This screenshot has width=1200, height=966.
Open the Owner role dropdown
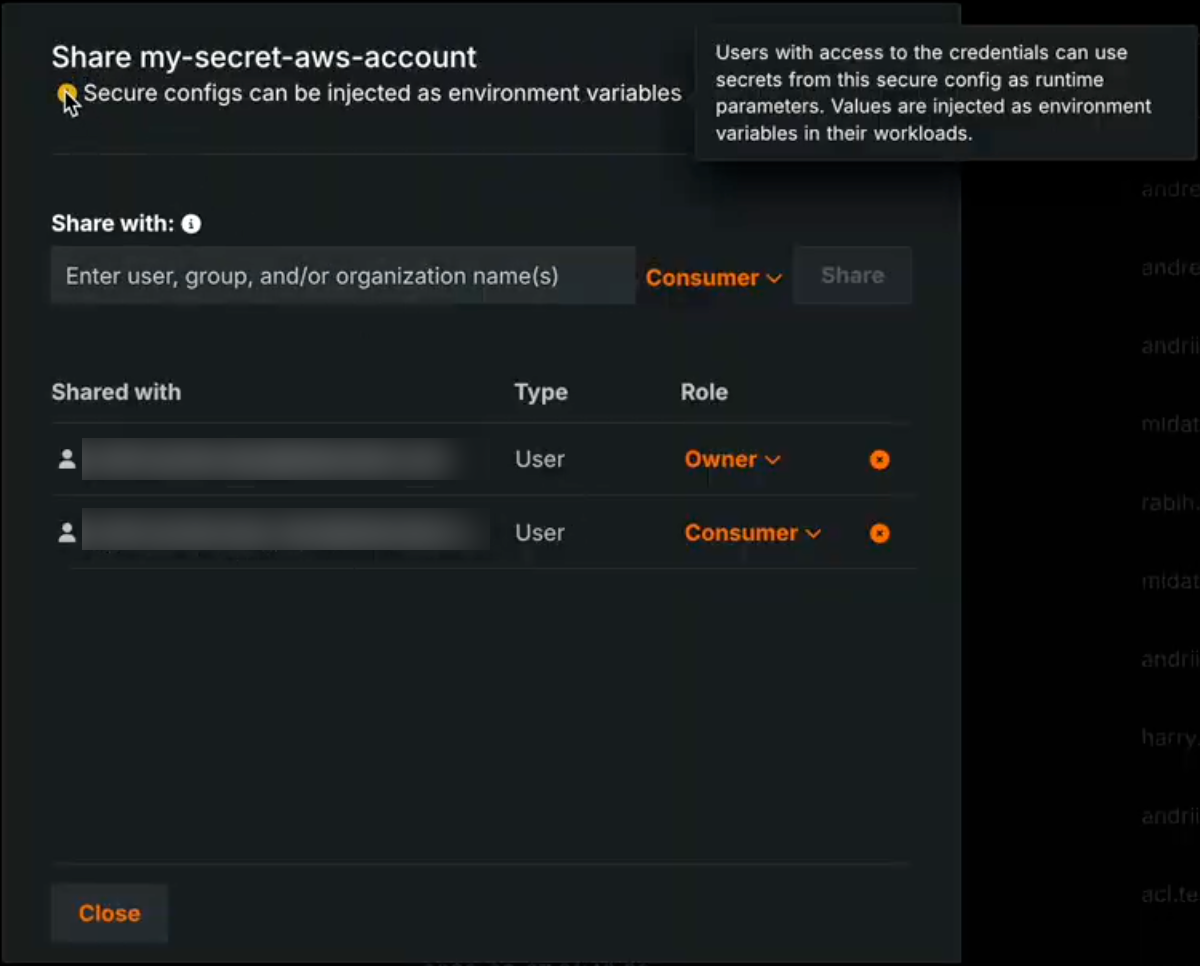732,460
